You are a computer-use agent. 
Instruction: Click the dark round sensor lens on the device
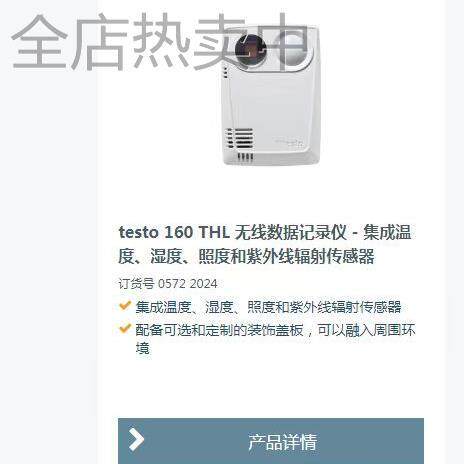251,50
